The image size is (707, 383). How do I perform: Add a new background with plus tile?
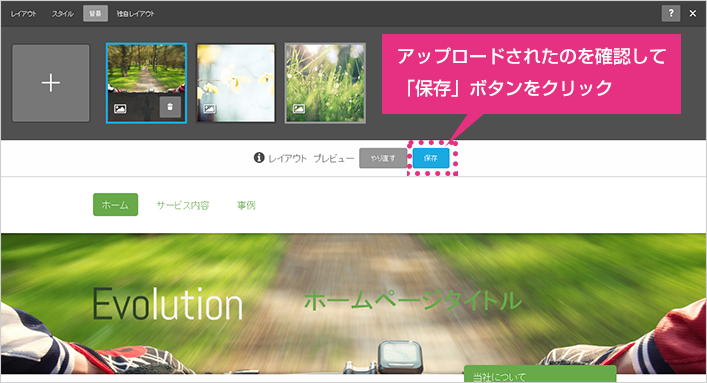click(51, 83)
